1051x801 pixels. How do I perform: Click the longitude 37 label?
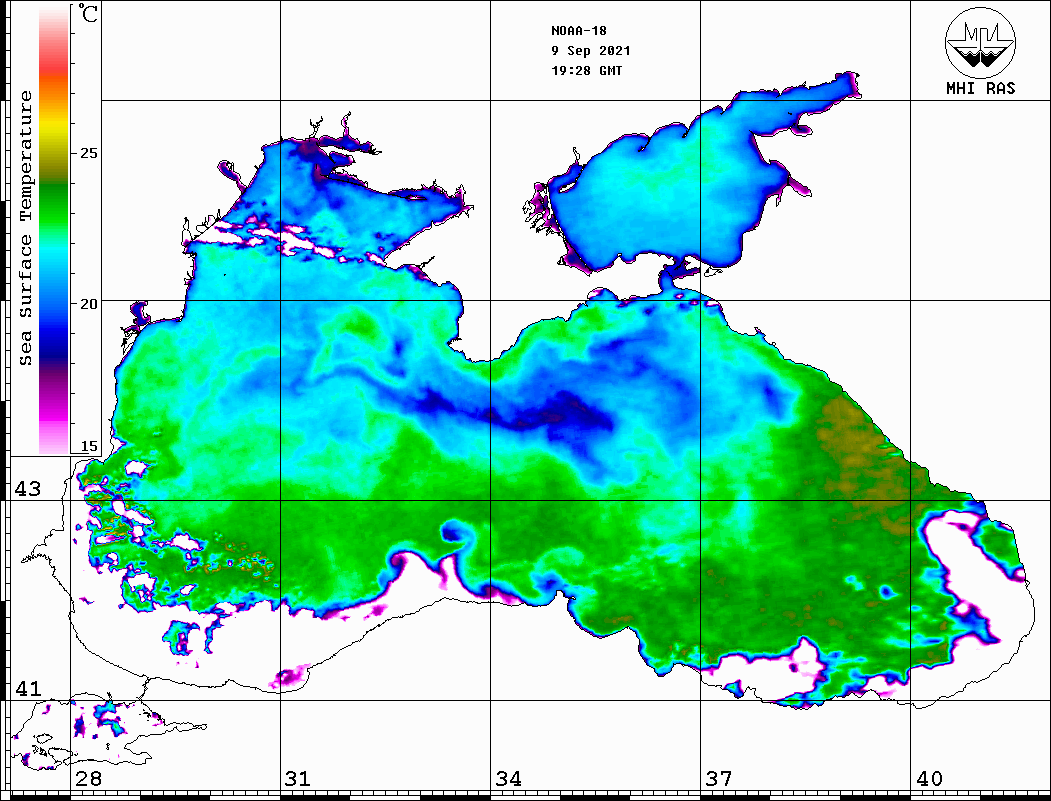pos(718,779)
